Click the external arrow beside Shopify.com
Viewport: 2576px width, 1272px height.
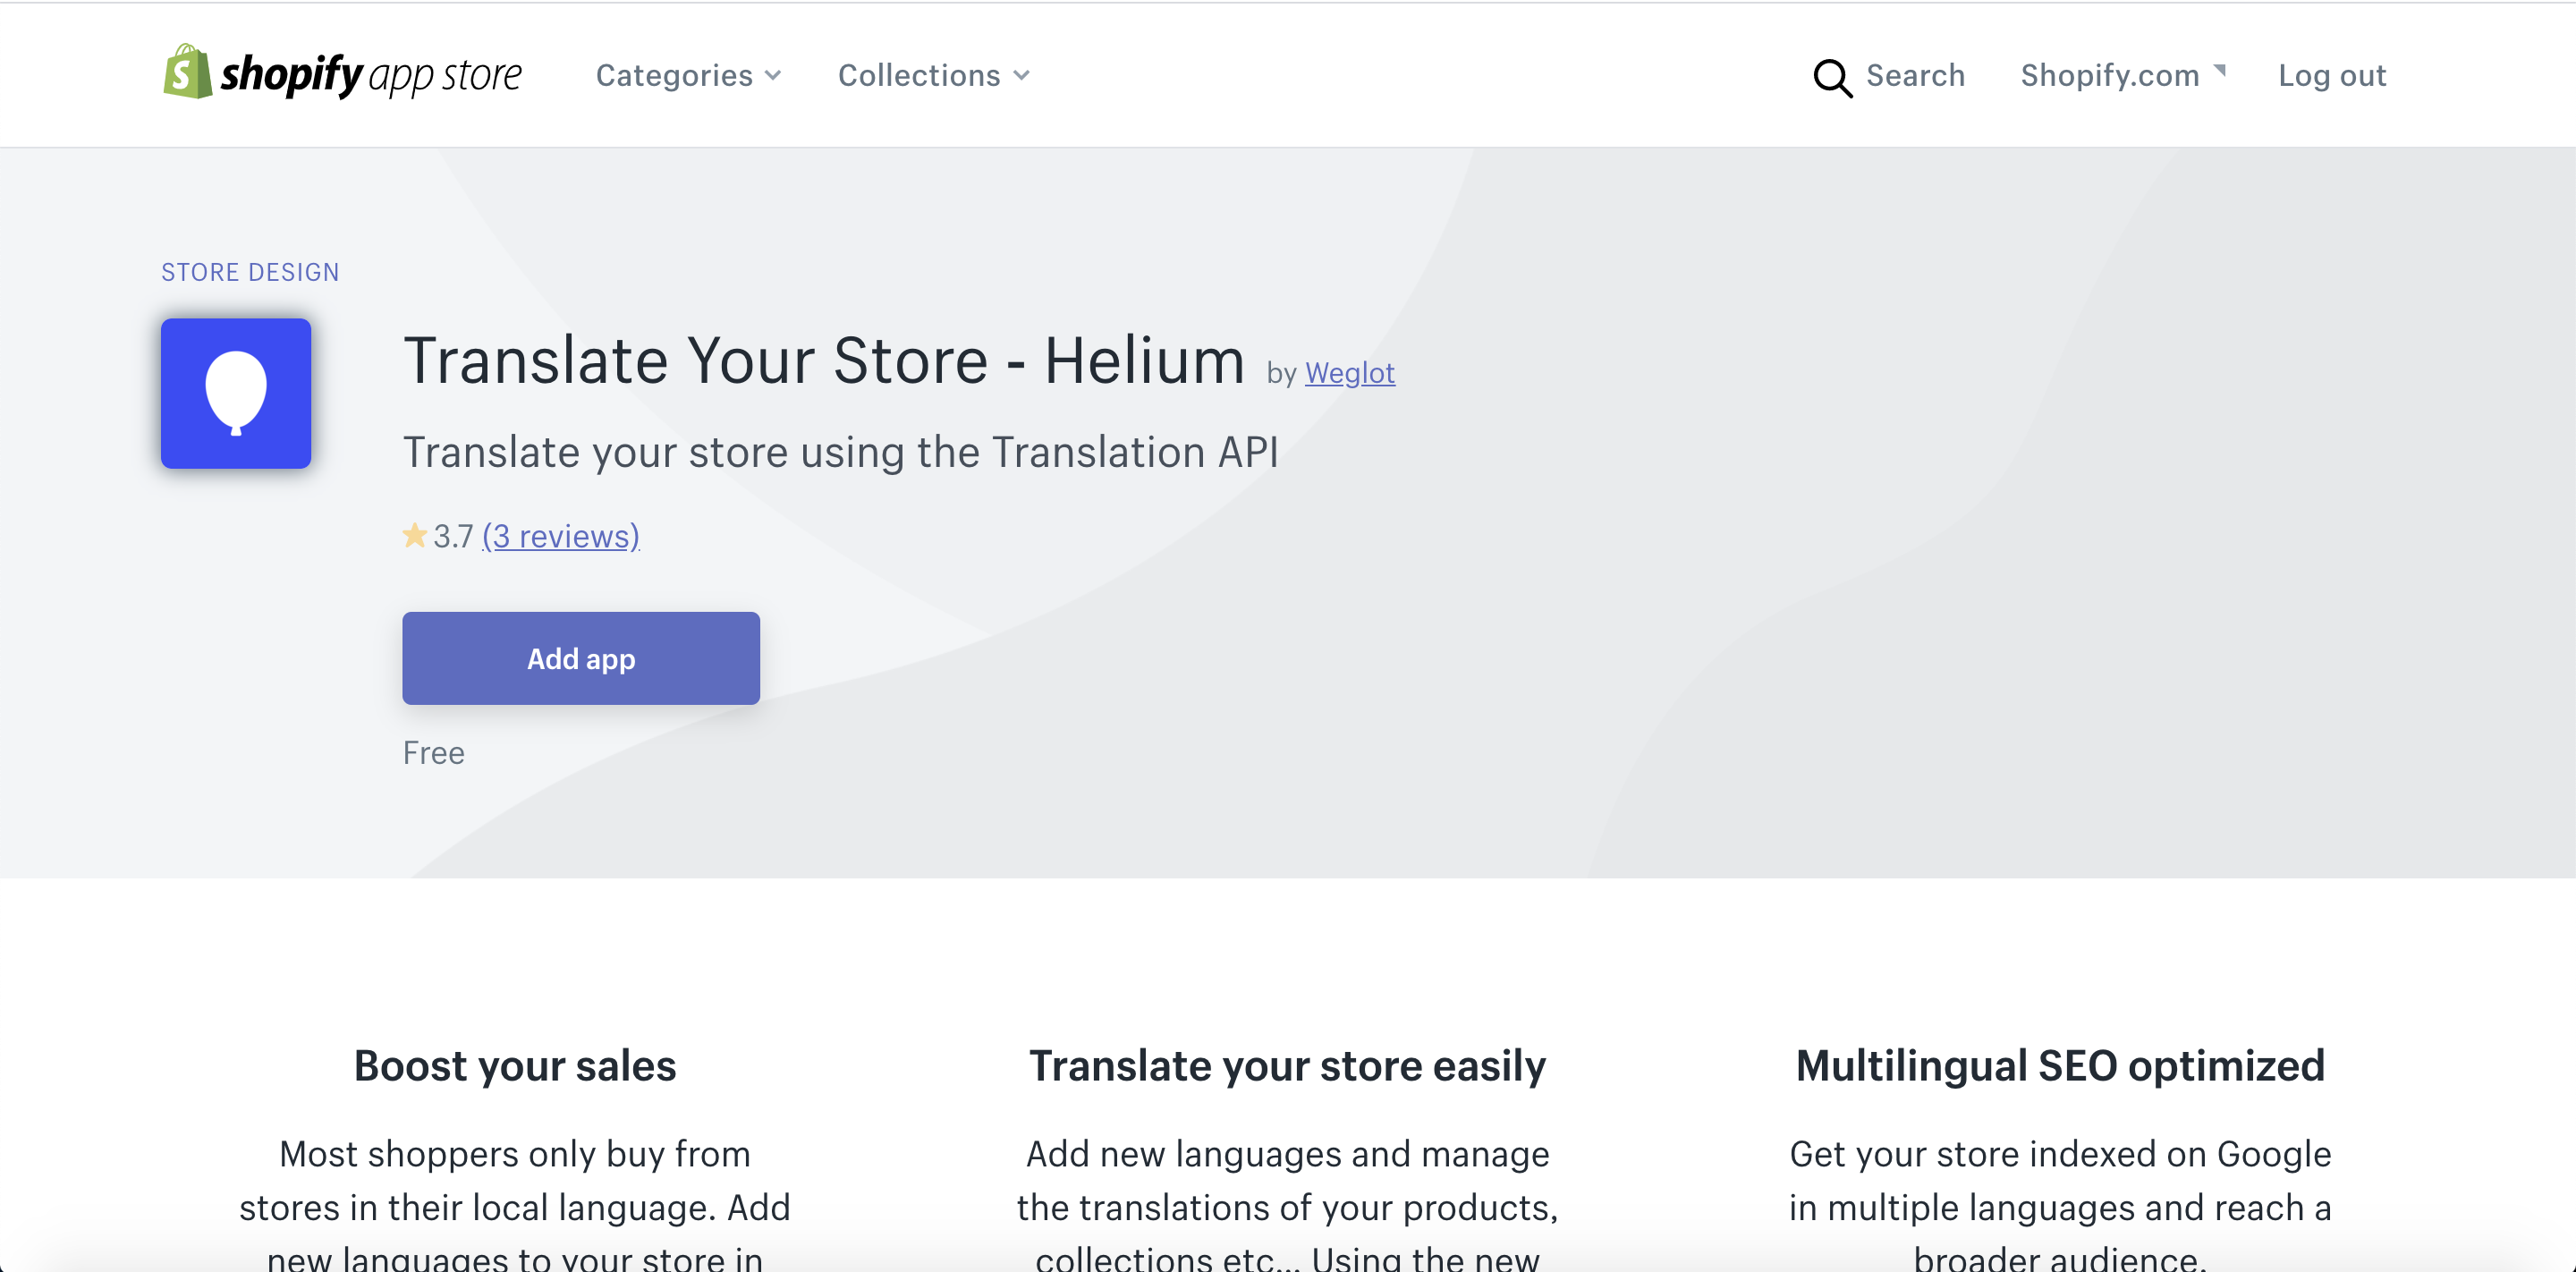point(2220,69)
